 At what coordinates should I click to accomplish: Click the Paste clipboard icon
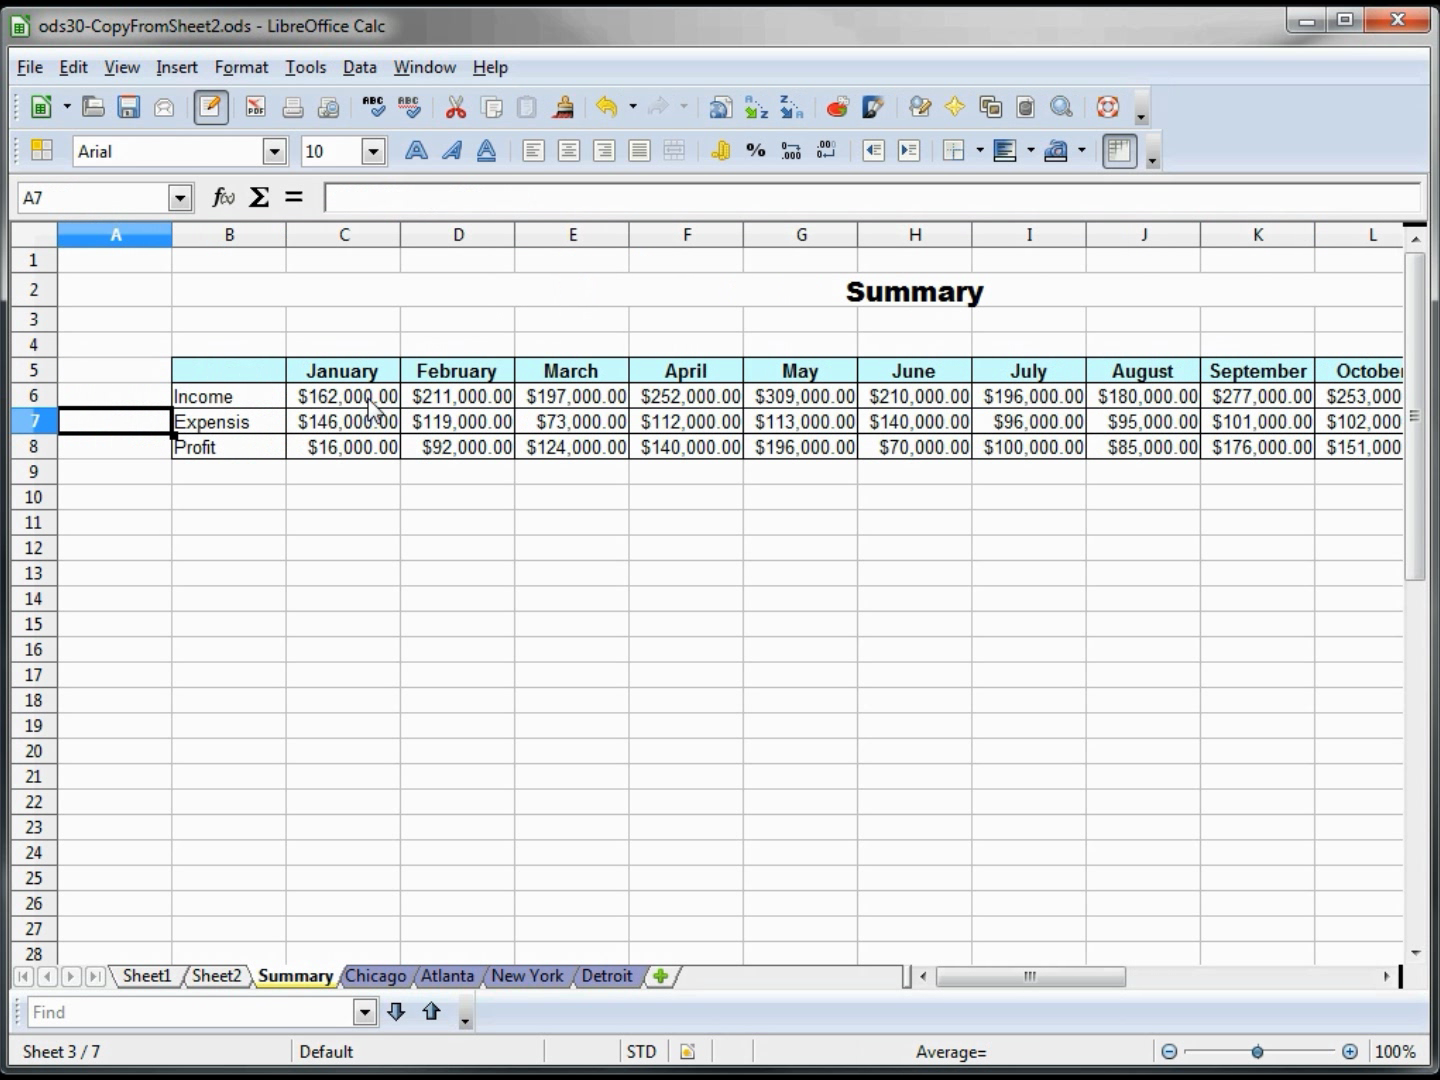tap(527, 107)
